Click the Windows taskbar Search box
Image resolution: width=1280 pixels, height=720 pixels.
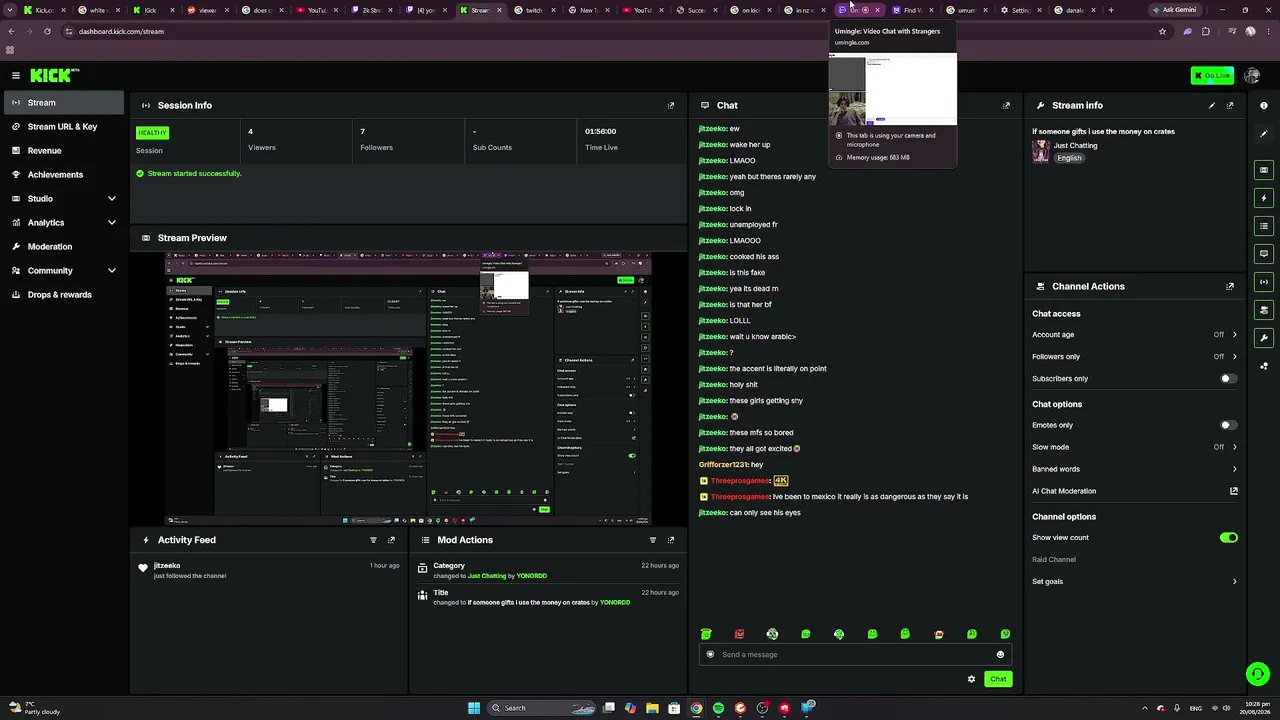tap(540, 708)
